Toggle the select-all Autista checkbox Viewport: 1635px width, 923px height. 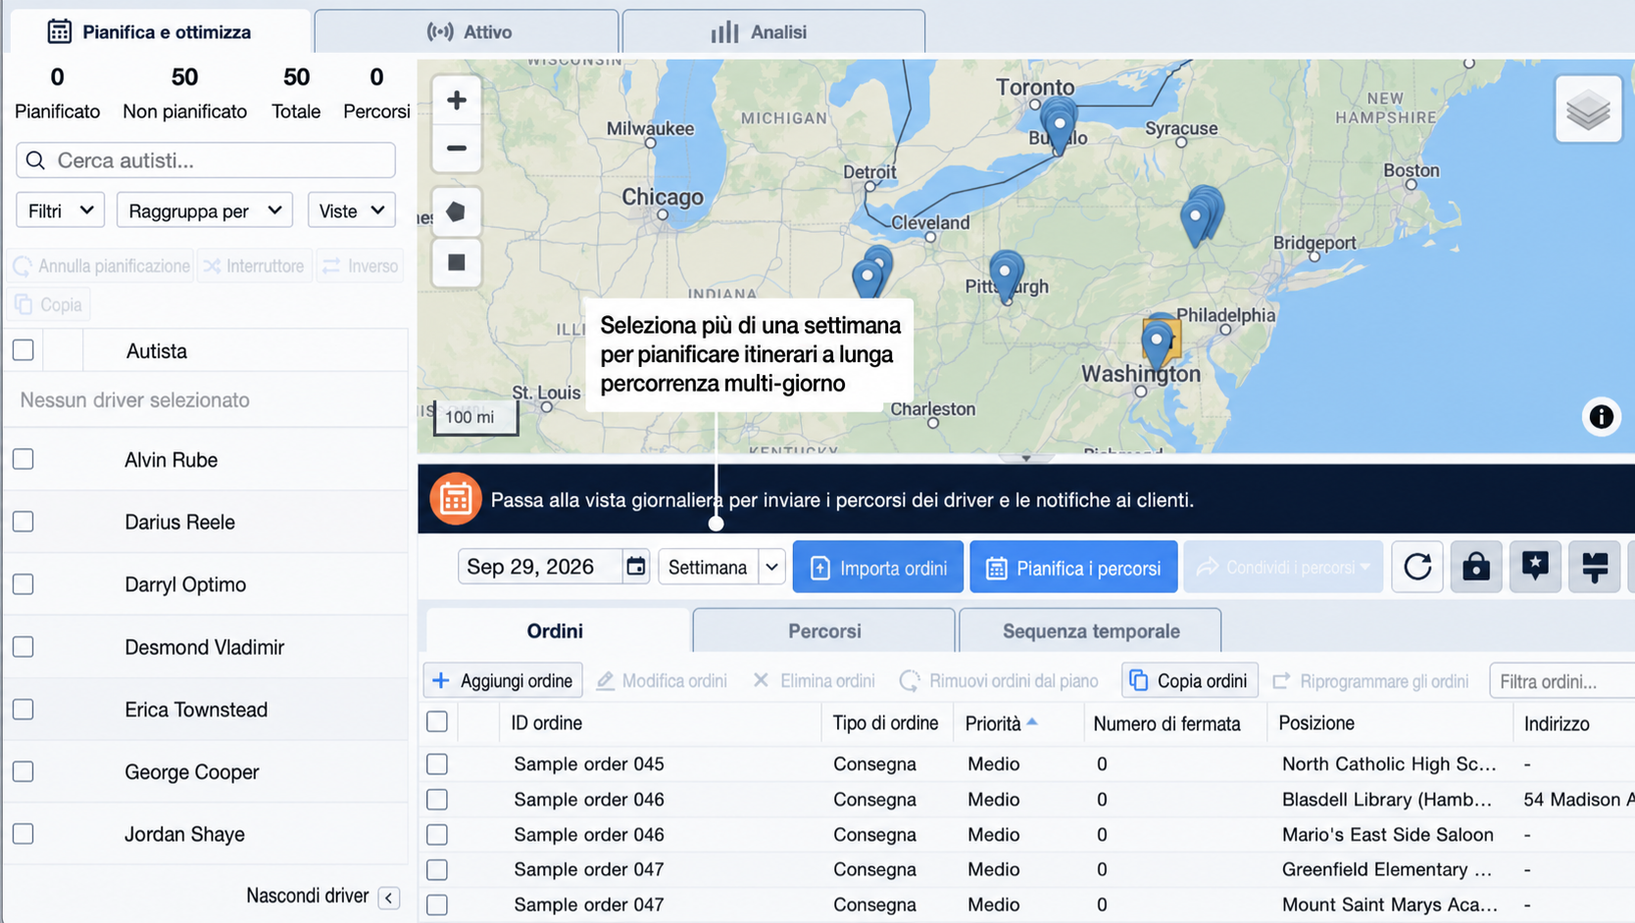[x=23, y=350]
